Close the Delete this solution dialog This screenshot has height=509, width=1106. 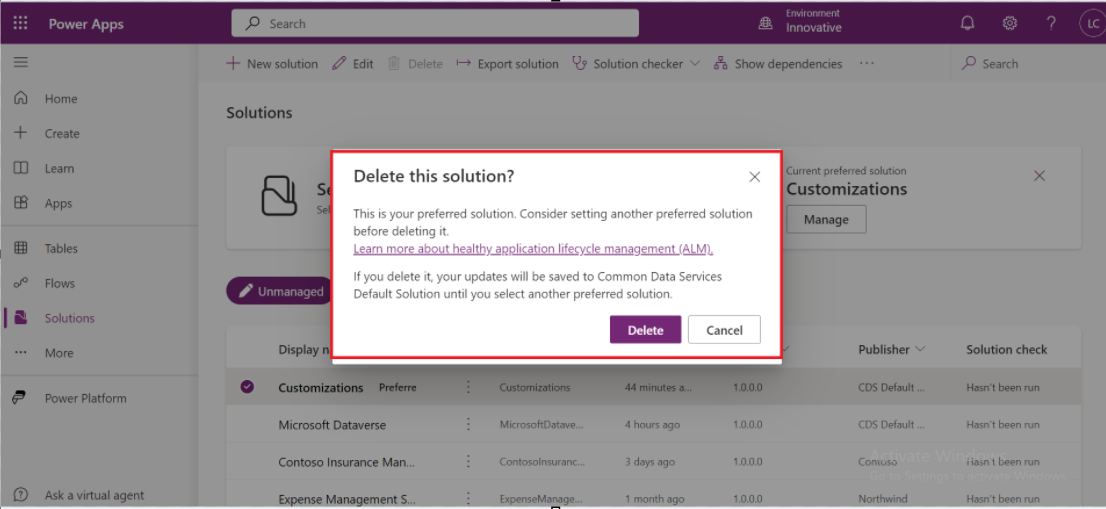755,177
